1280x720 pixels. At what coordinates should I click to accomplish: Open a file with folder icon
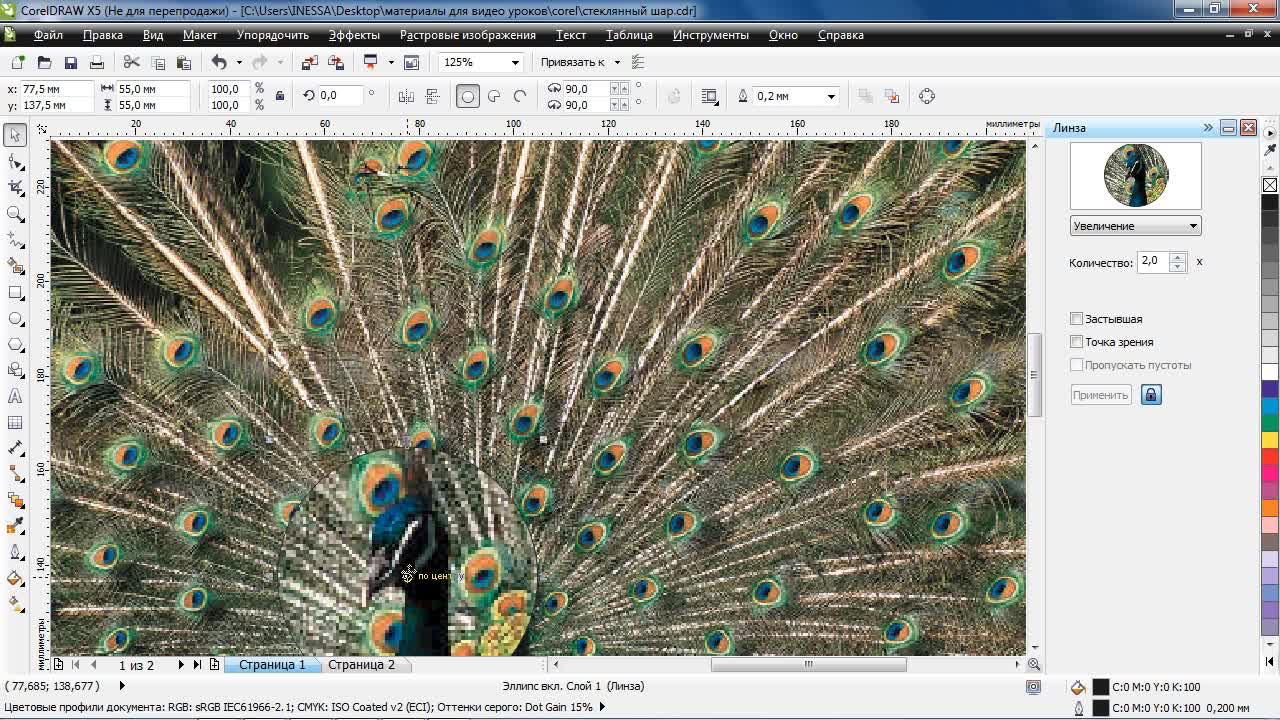tap(44, 62)
